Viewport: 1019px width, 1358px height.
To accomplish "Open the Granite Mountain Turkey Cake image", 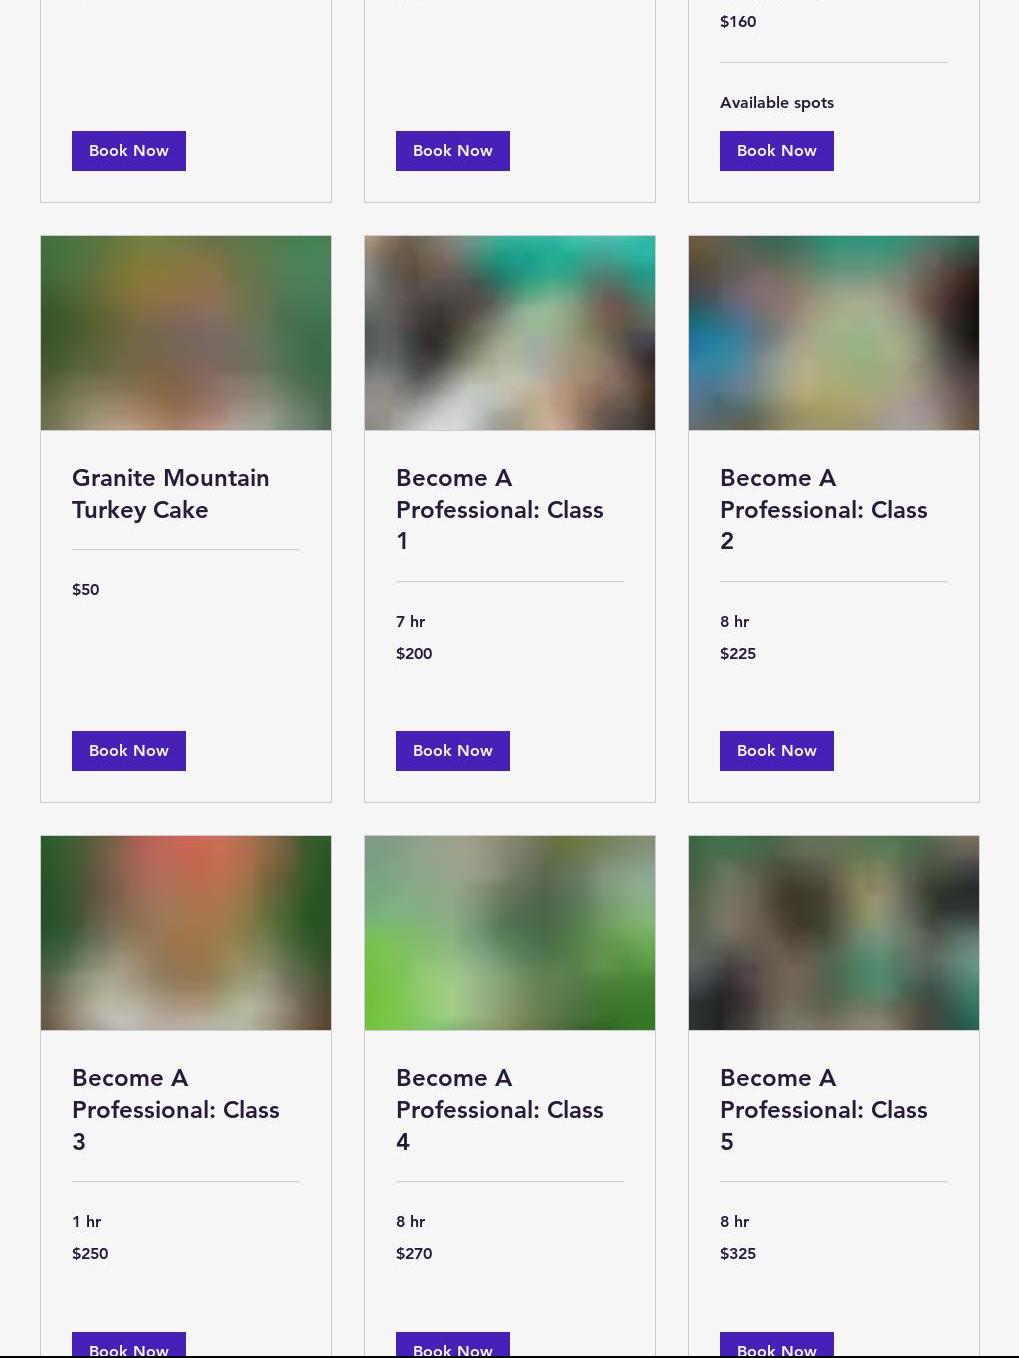I will pyautogui.click(x=186, y=333).
